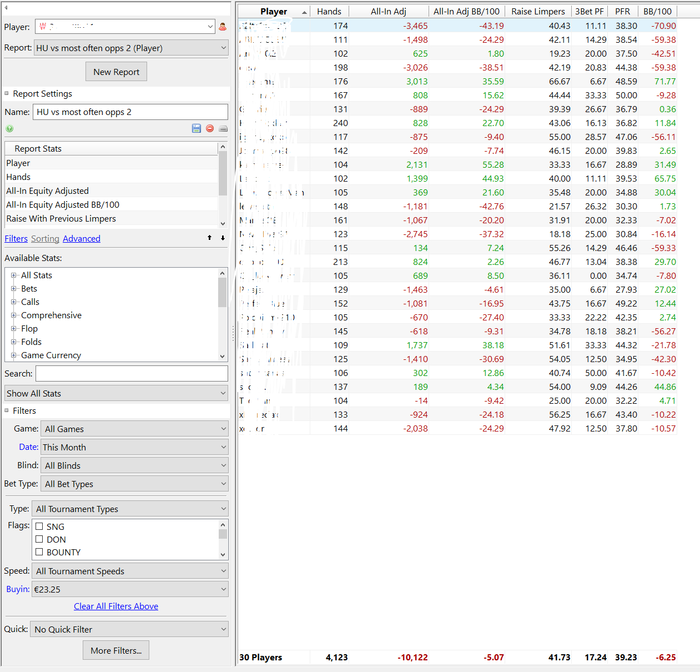Open the Buyin dropdown showing €23.25

130,589
